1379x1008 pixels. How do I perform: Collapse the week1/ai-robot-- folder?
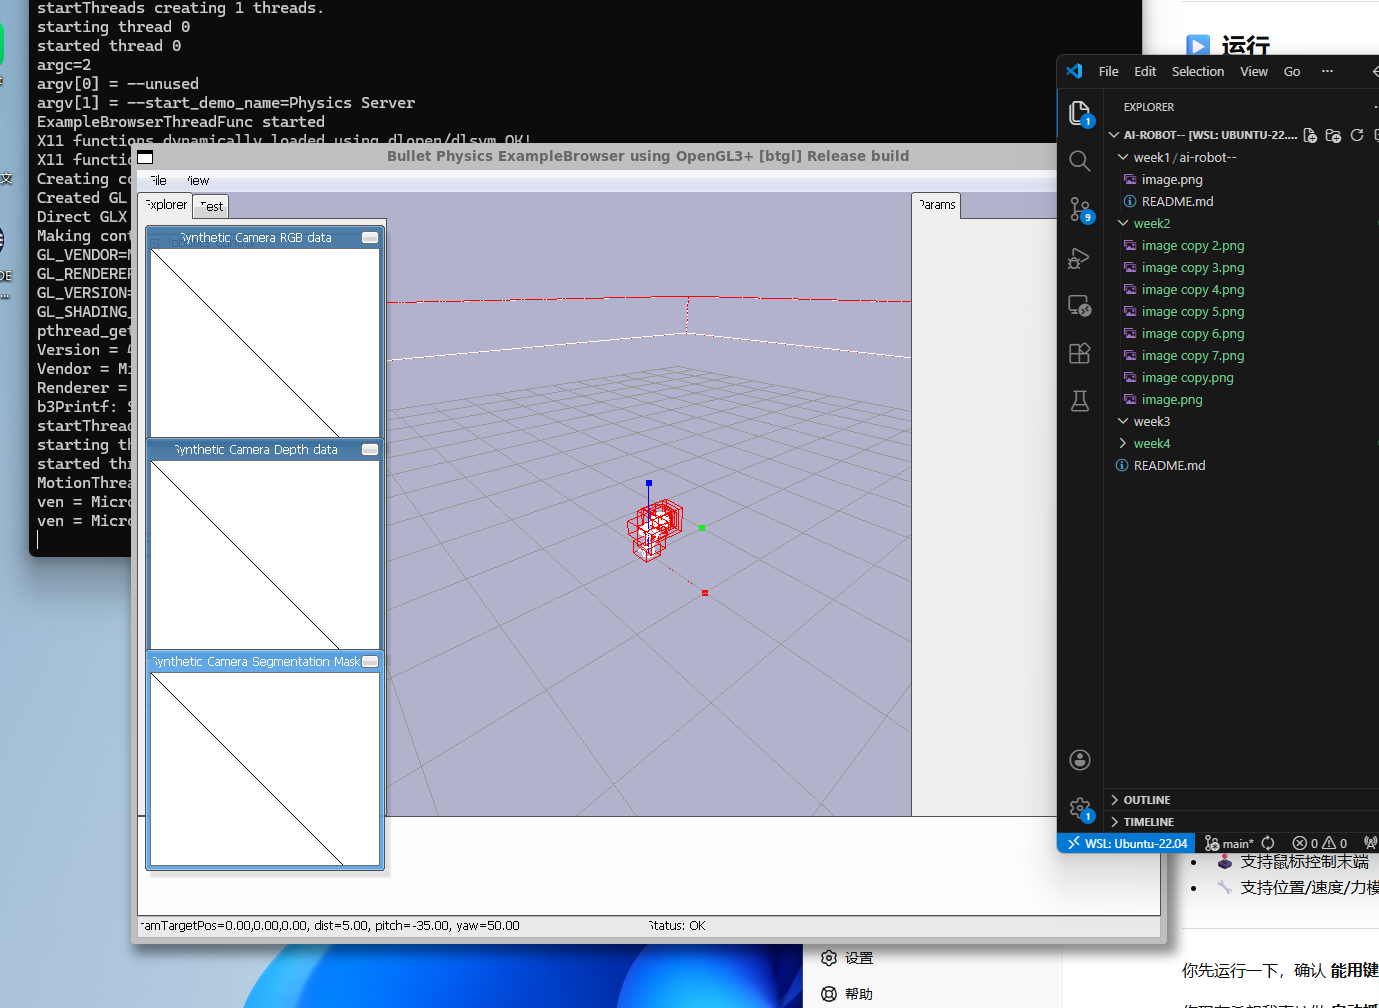tap(1123, 158)
